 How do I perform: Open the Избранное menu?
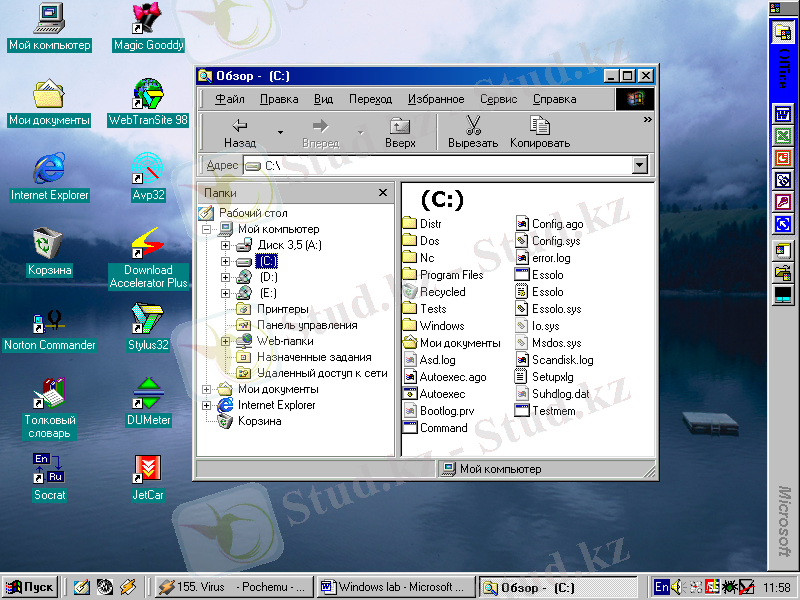point(436,99)
